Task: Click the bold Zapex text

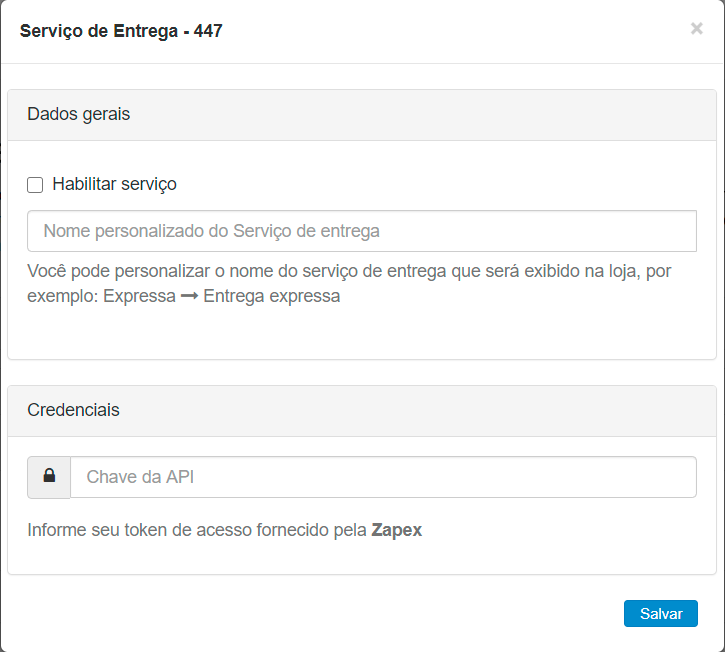Action: [396, 530]
